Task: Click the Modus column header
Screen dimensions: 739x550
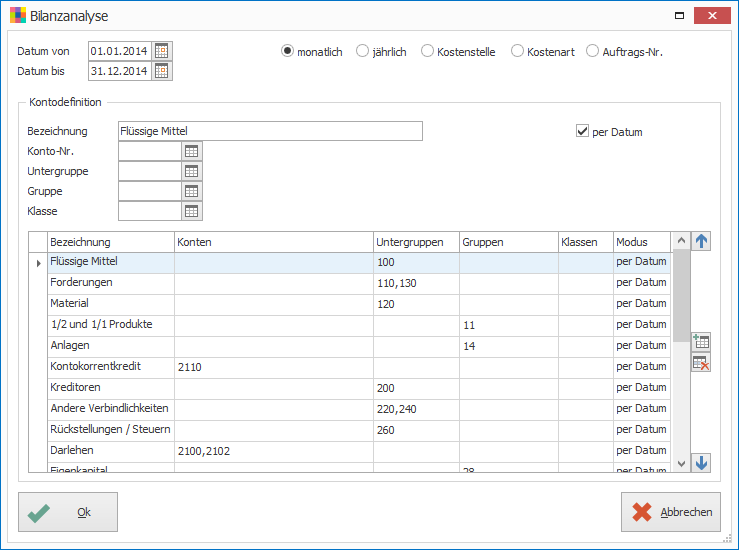Action: click(x=641, y=242)
